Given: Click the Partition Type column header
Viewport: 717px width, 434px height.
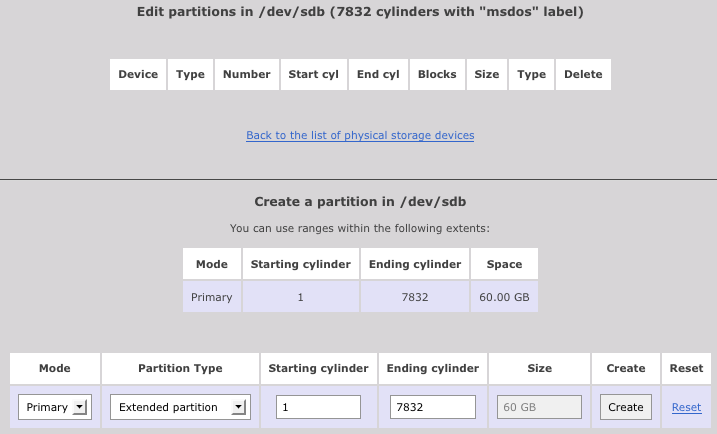Looking at the screenshot, I should 180,368.
